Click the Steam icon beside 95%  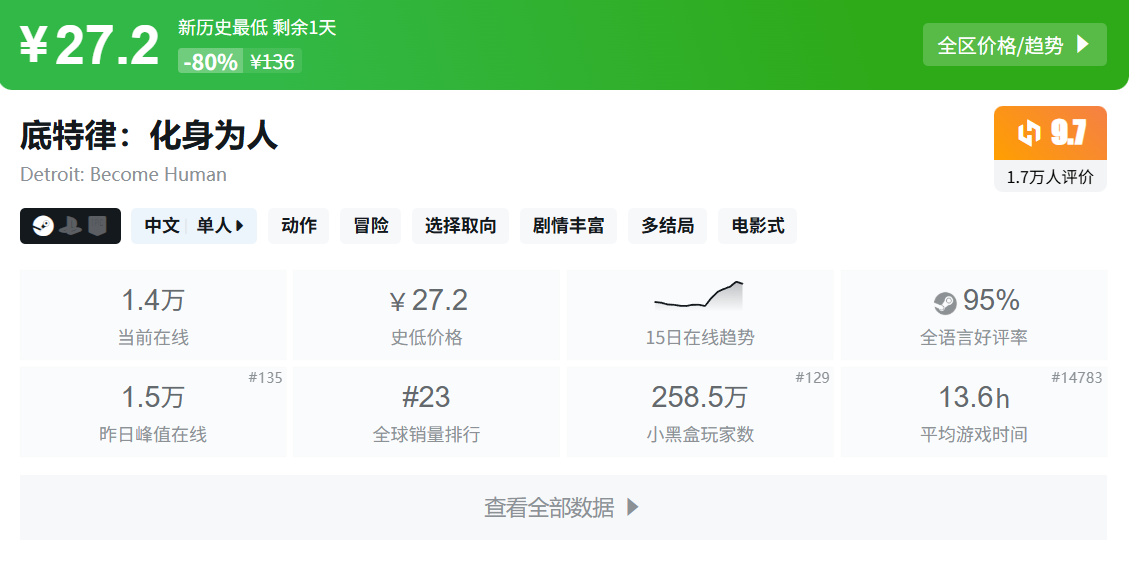pyautogui.click(x=945, y=302)
